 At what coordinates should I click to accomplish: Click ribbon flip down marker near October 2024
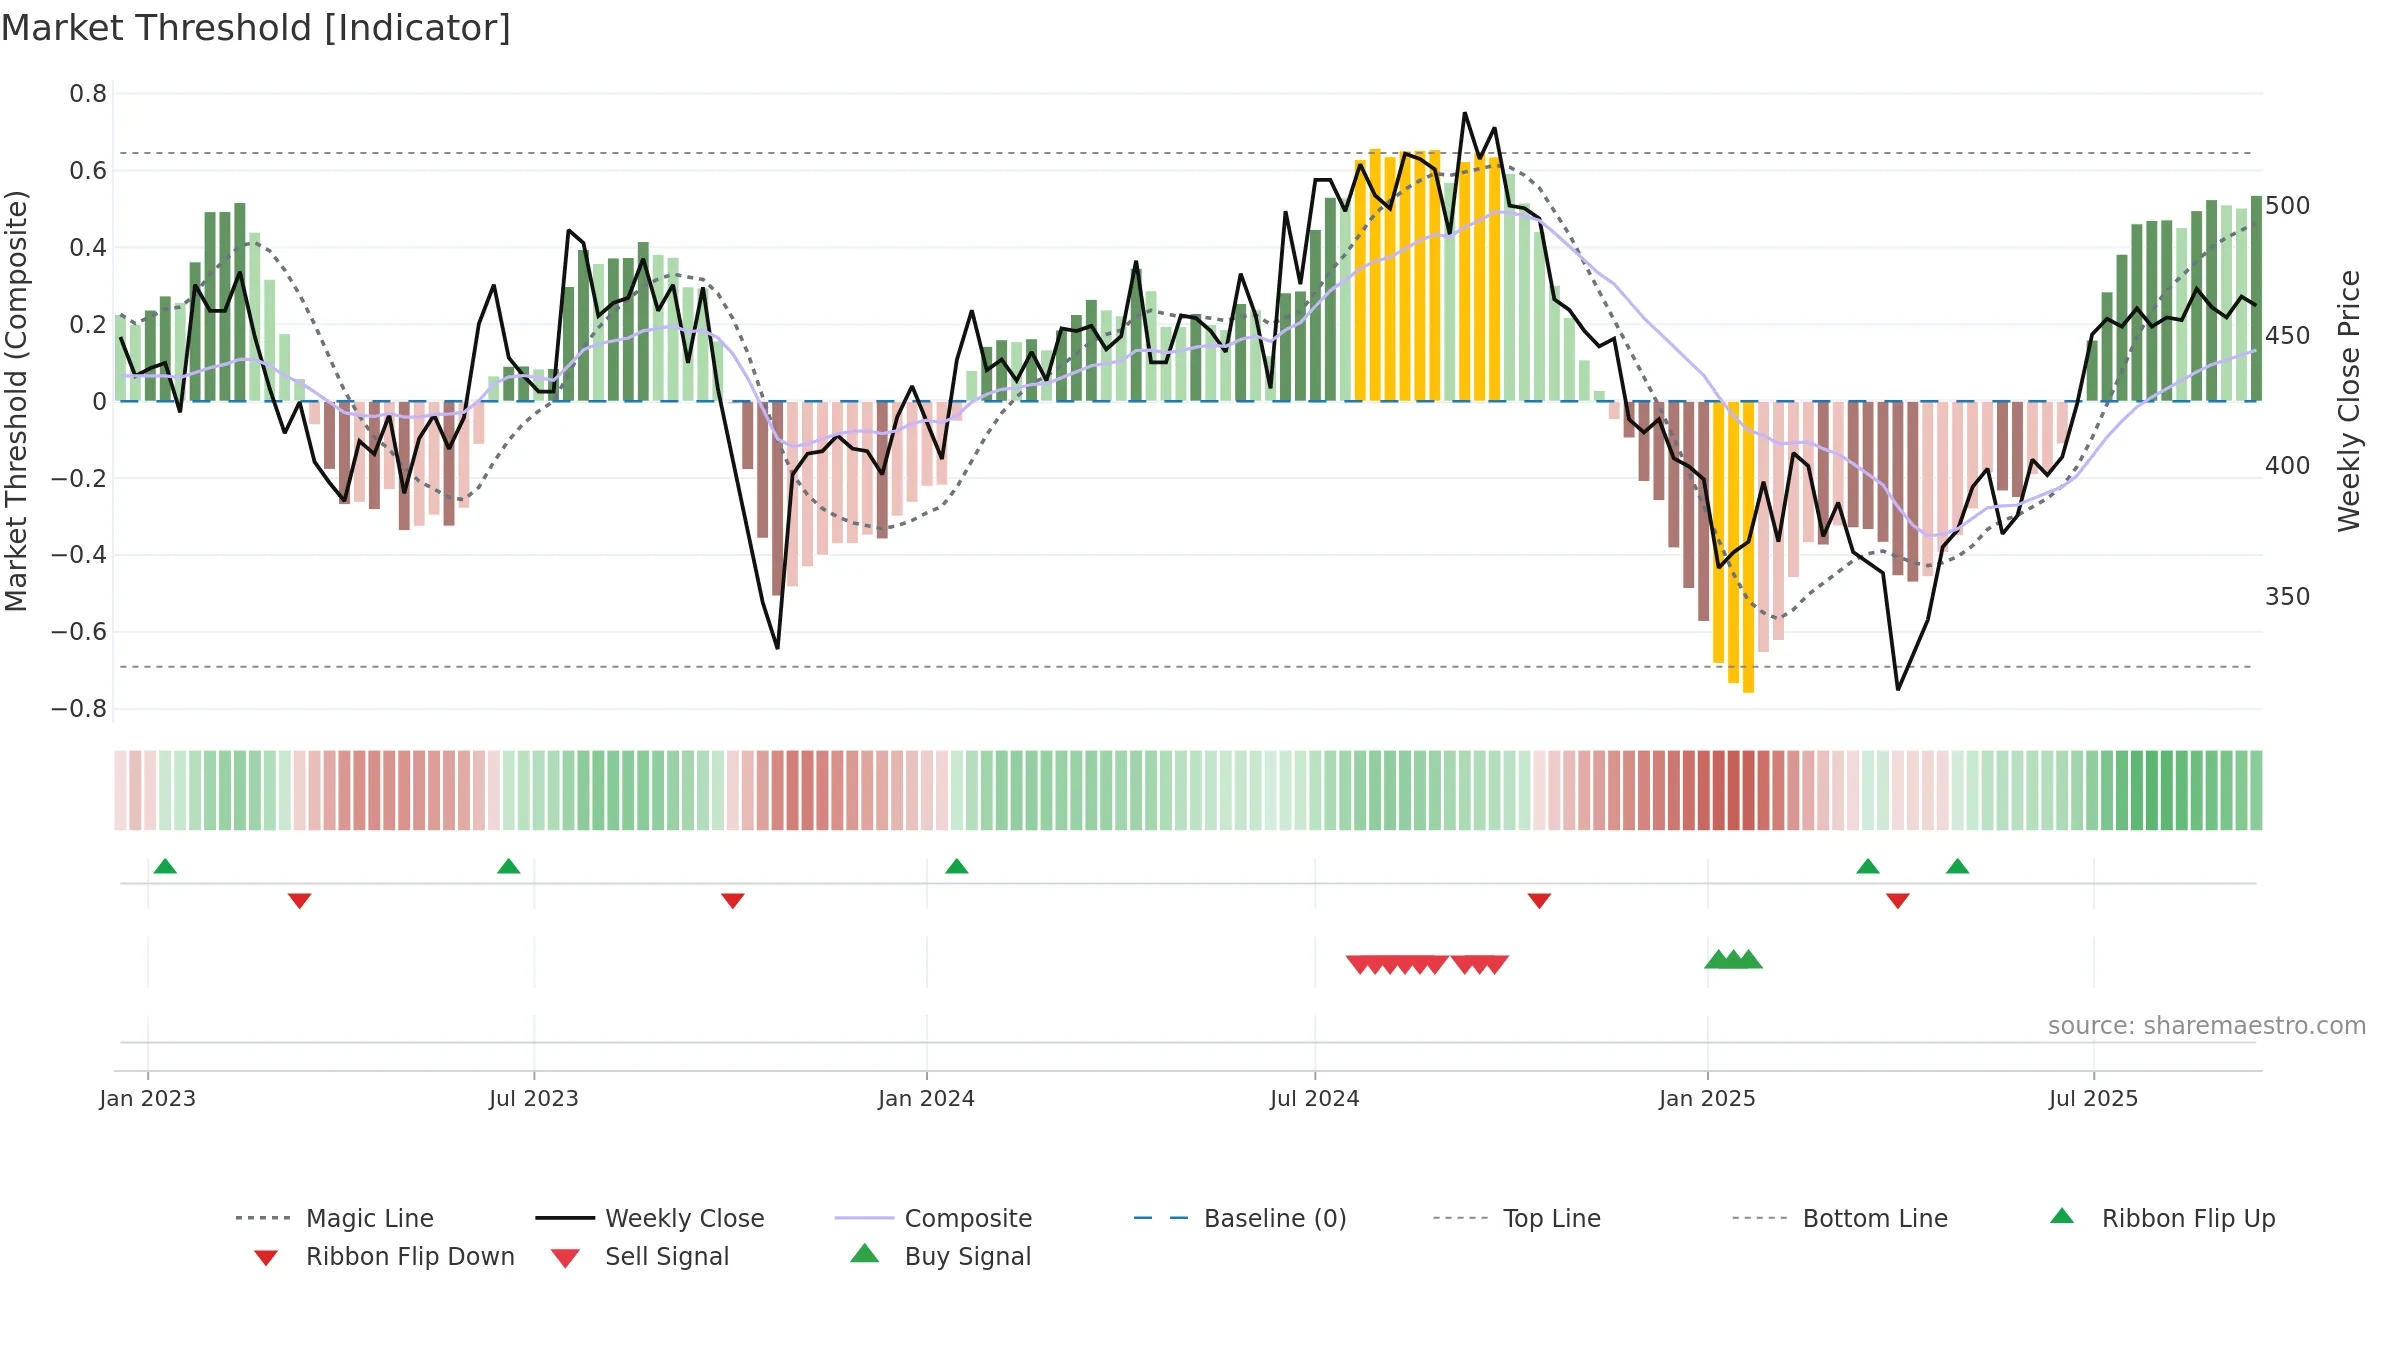pos(1540,901)
